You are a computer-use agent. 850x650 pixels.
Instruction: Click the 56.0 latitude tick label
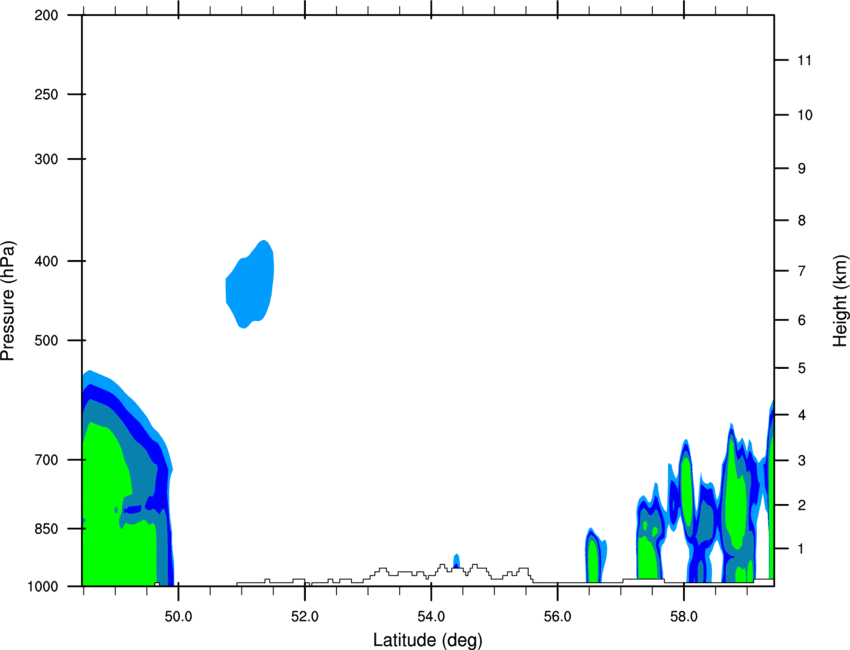tap(557, 617)
